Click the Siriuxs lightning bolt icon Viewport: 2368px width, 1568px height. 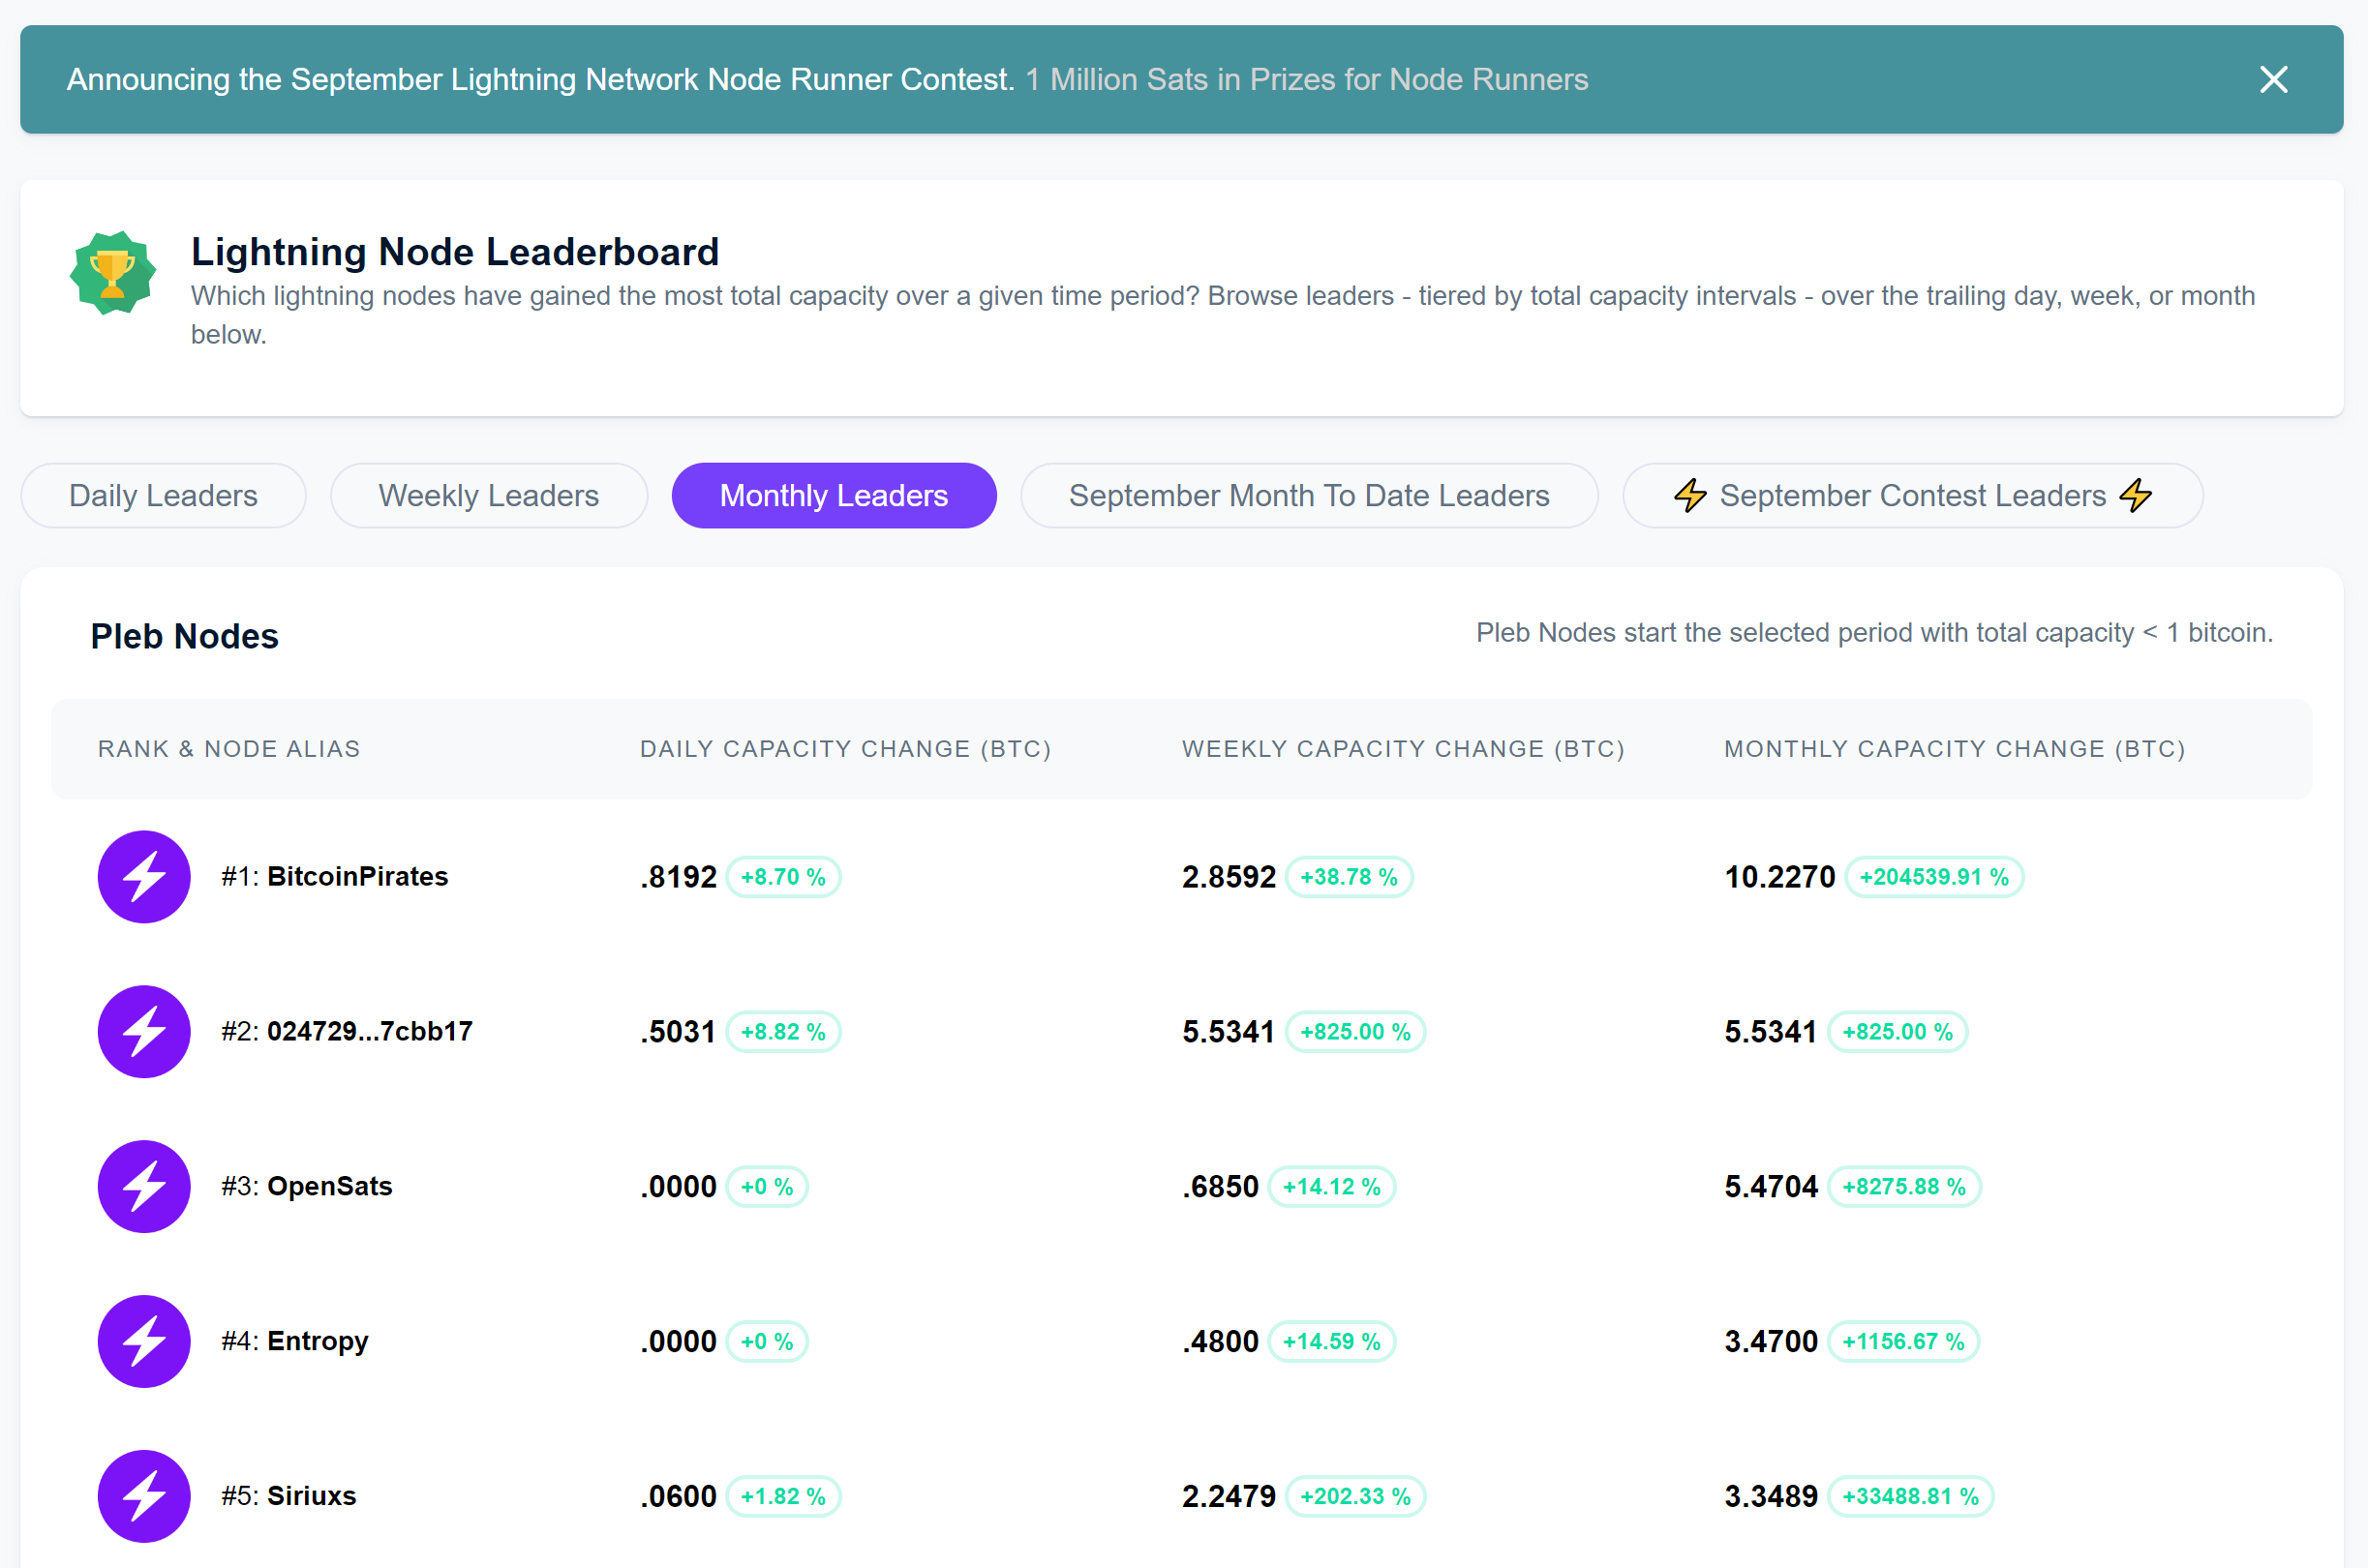tap(140, 1501)
